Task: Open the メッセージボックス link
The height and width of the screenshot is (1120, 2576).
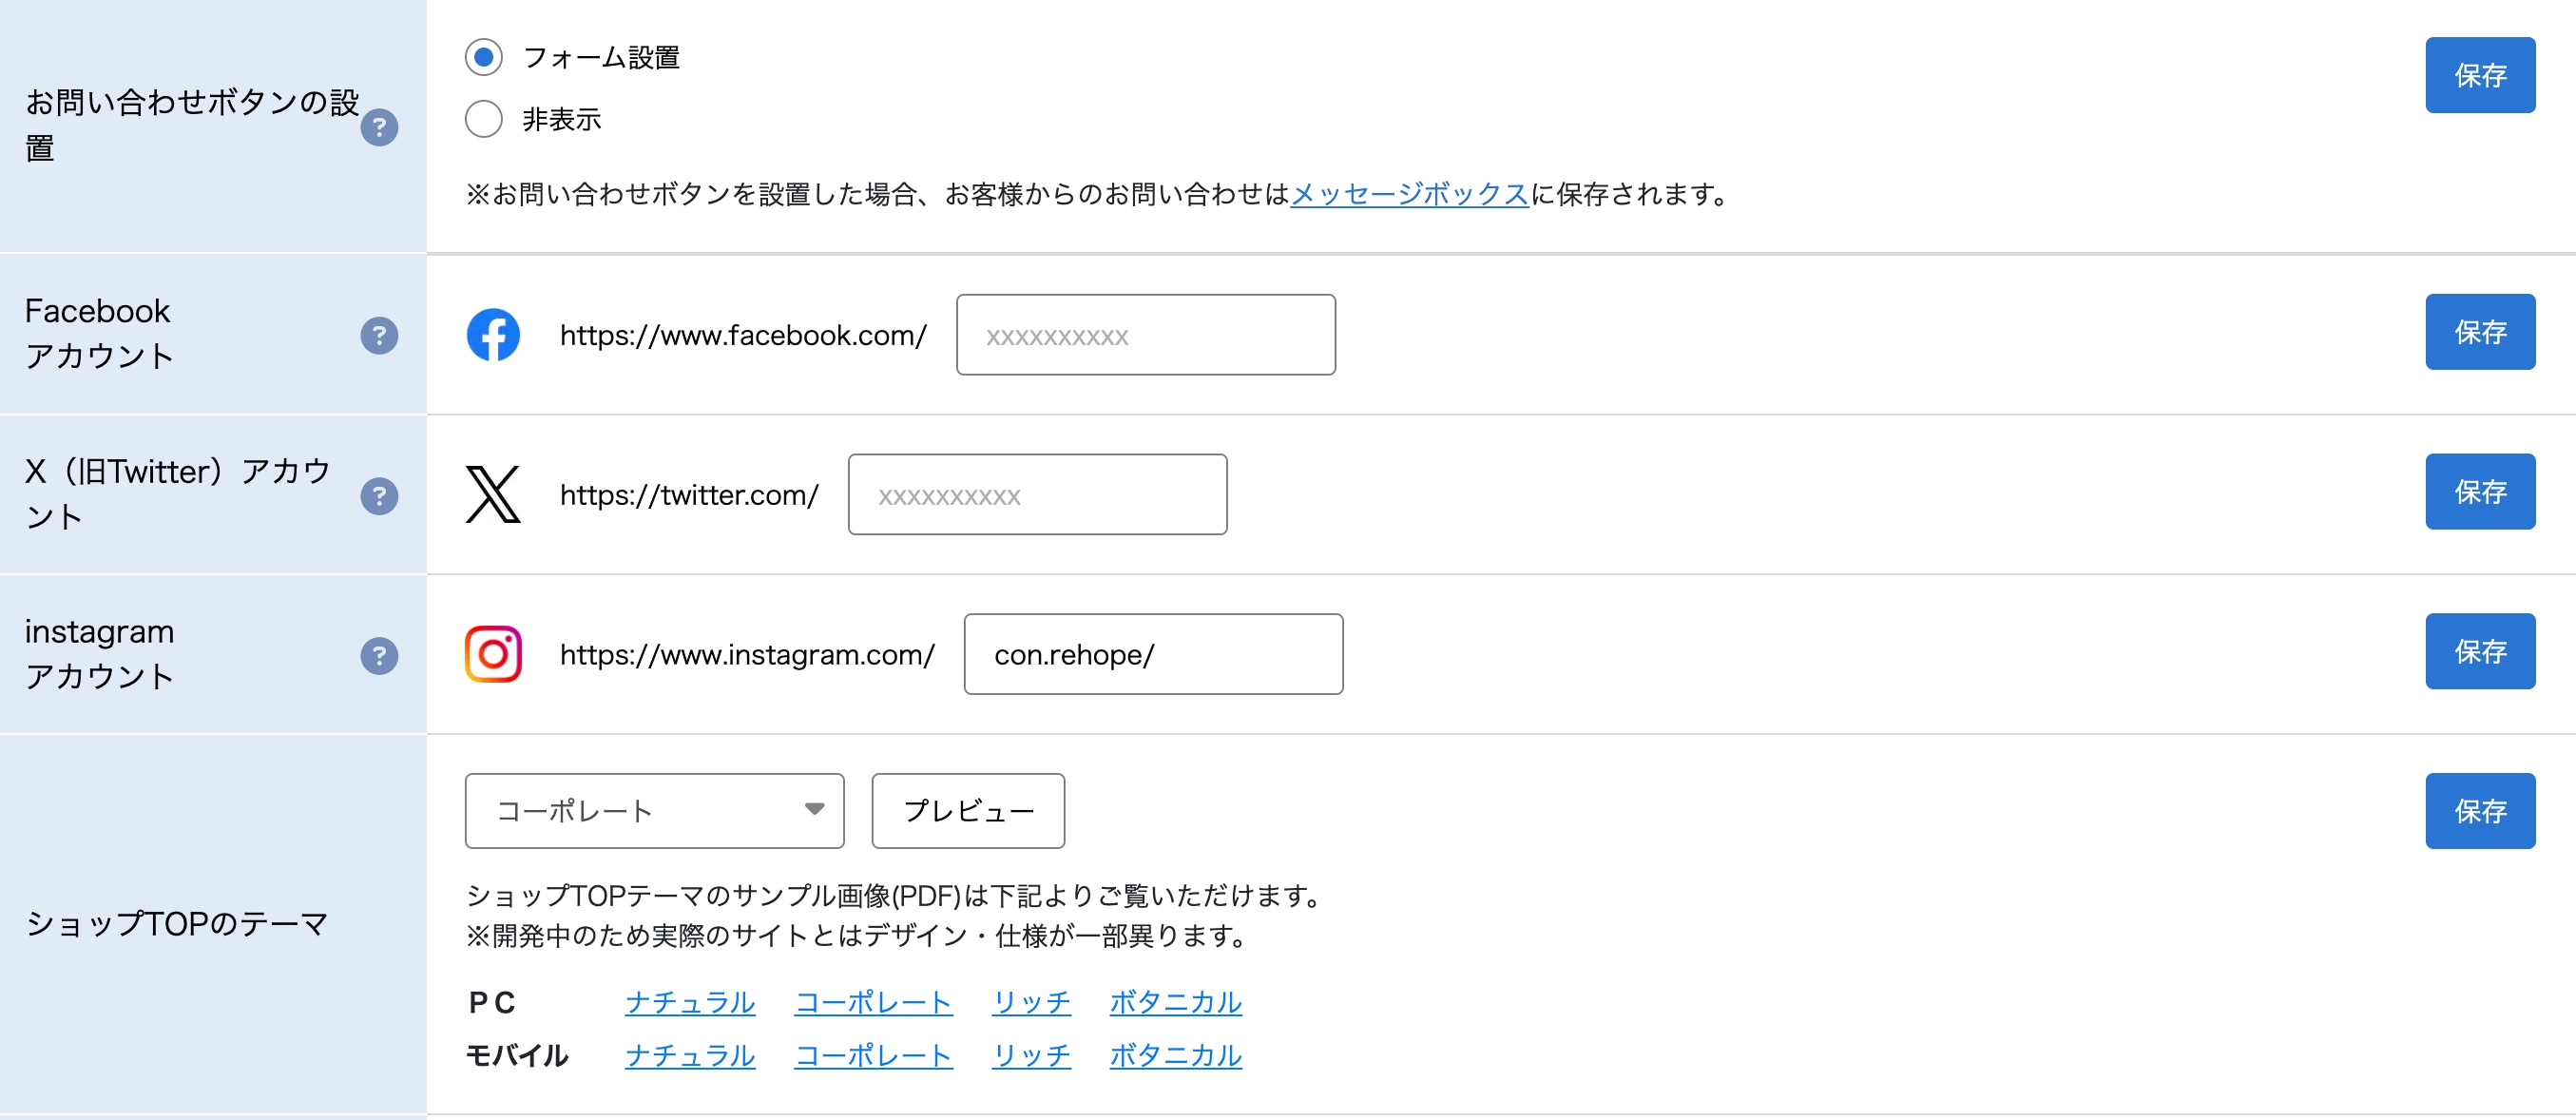Action: pyautogui.click(x=1409, y=194)
